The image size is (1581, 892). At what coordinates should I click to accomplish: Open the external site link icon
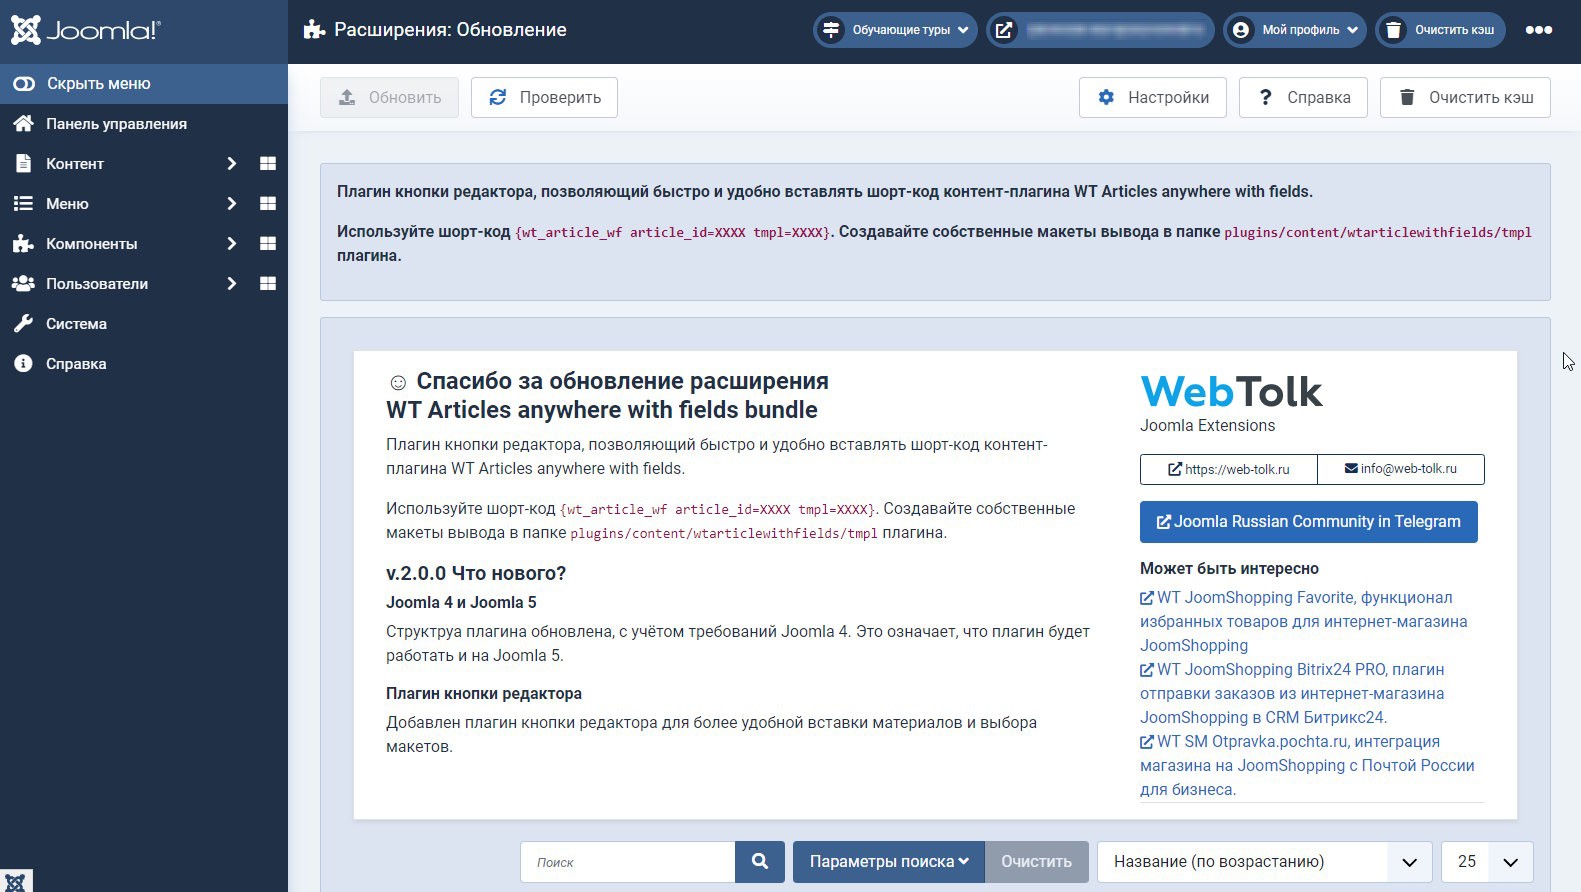(1004, 30)
